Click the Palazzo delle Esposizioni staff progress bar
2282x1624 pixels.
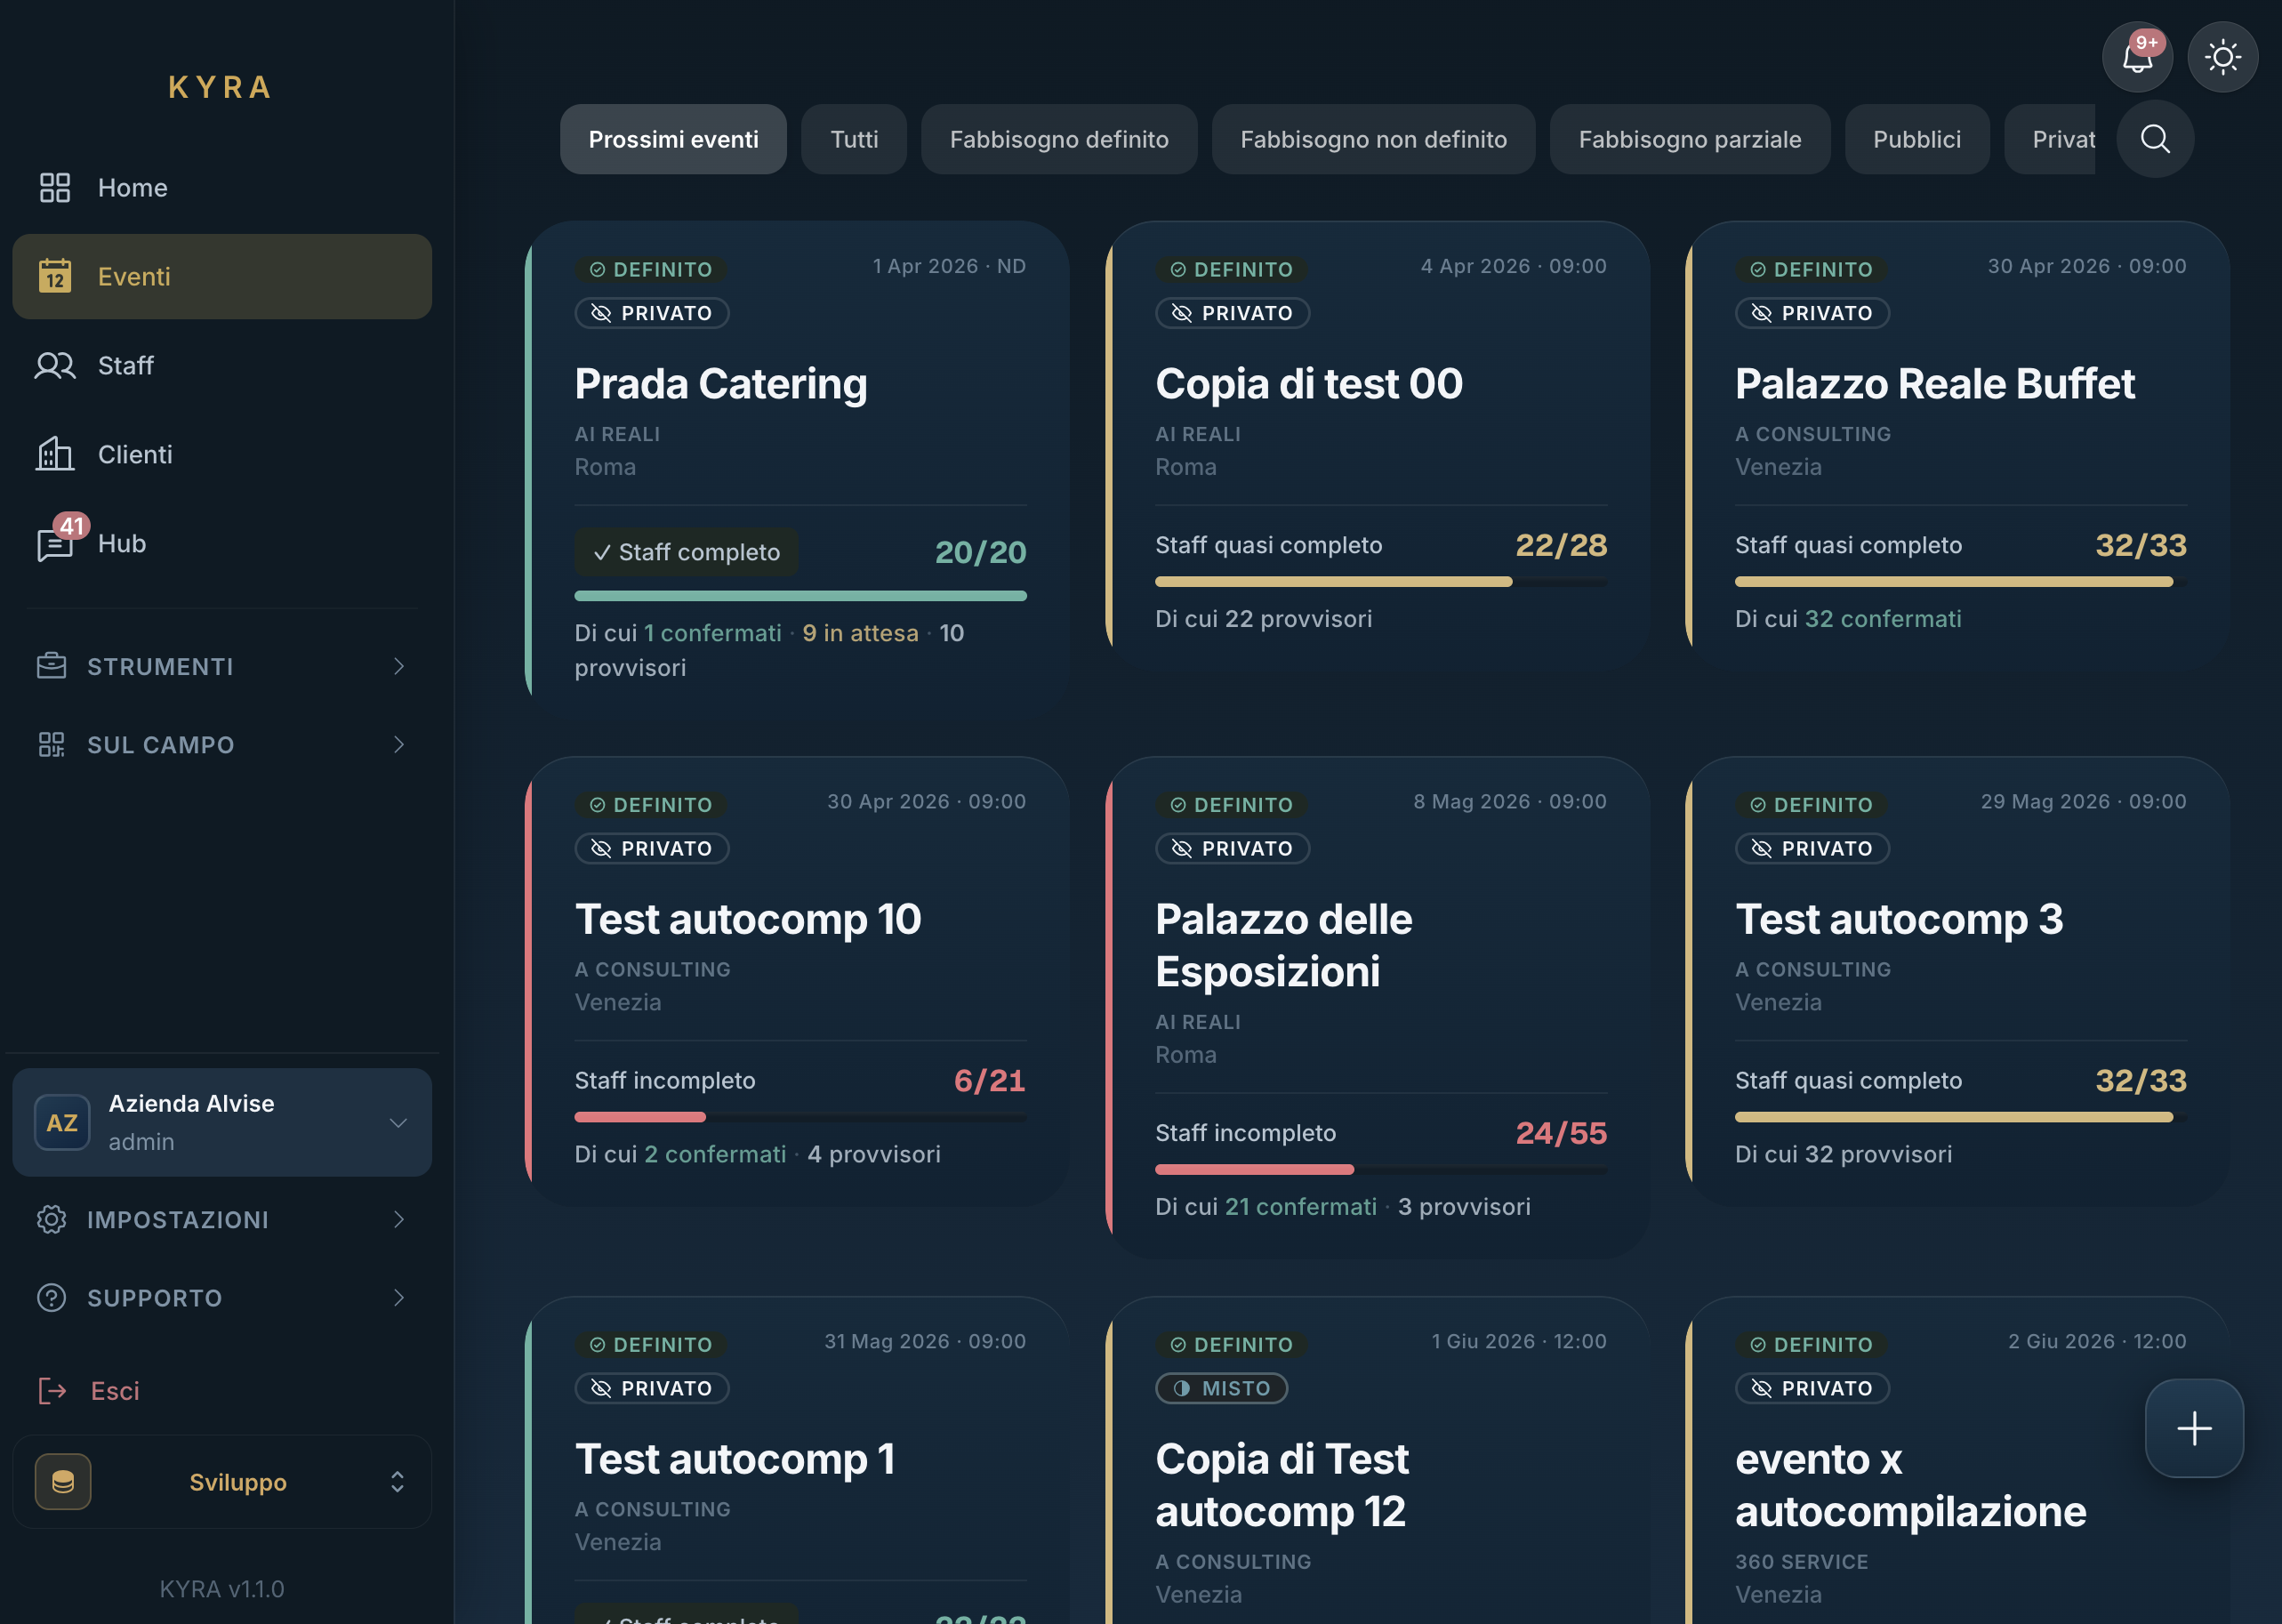point(1380,1169)
